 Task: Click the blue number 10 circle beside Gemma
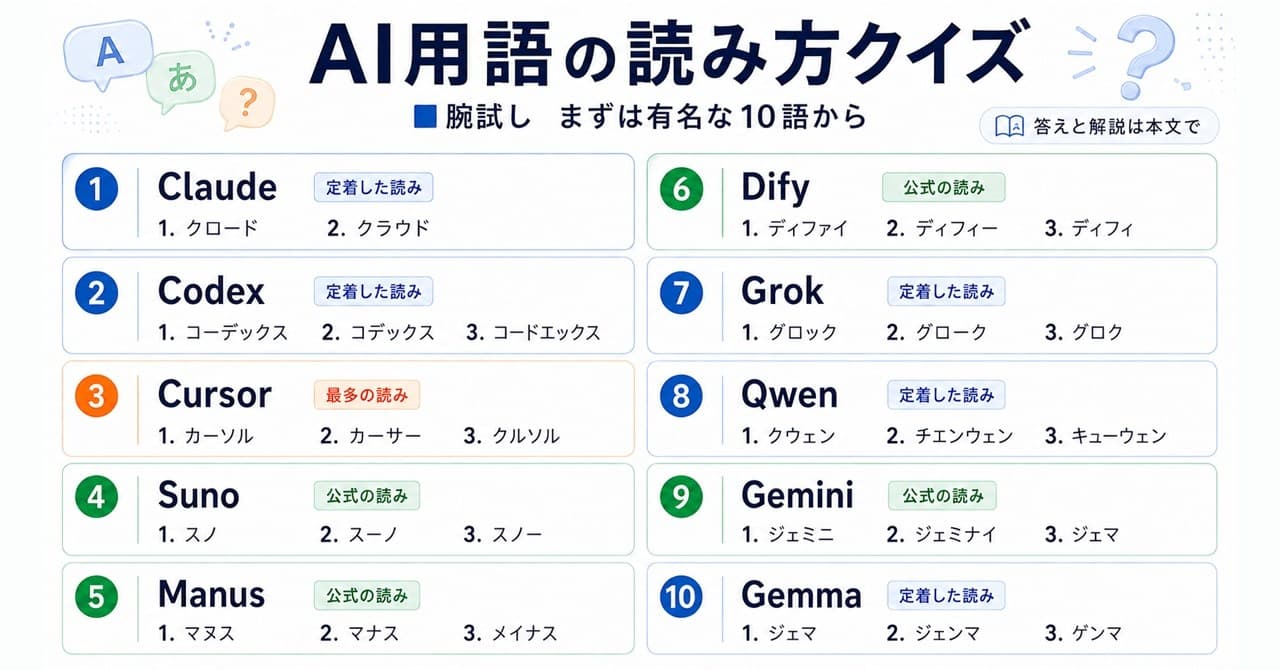point(681,597)
